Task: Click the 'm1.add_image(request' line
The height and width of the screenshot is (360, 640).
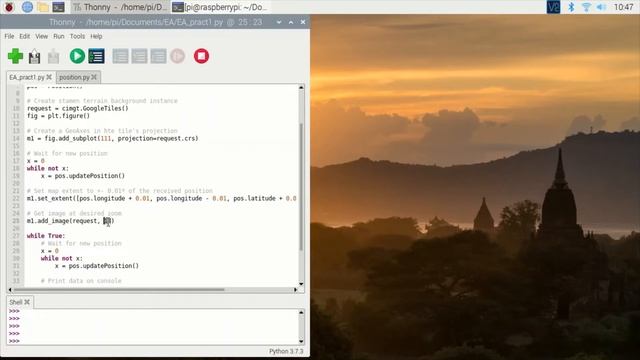Action: (71, 221)
